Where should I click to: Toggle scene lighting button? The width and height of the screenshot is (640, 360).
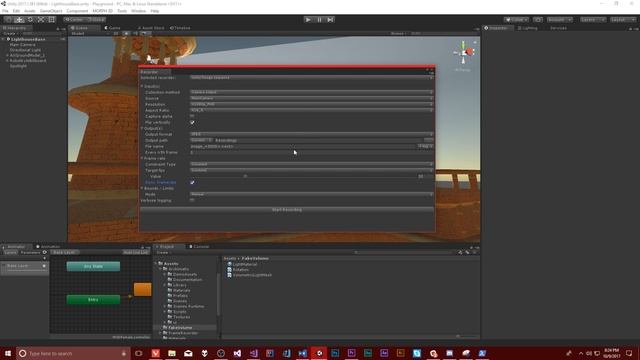126,33
